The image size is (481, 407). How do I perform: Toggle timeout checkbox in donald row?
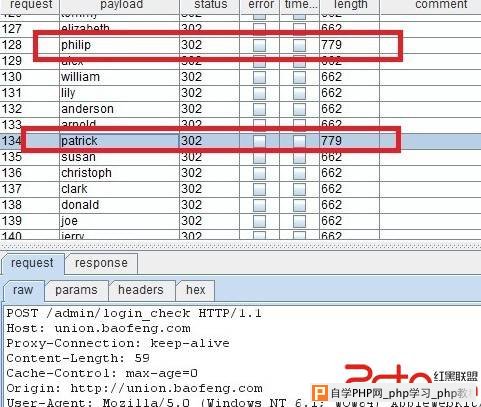(299, 205)
